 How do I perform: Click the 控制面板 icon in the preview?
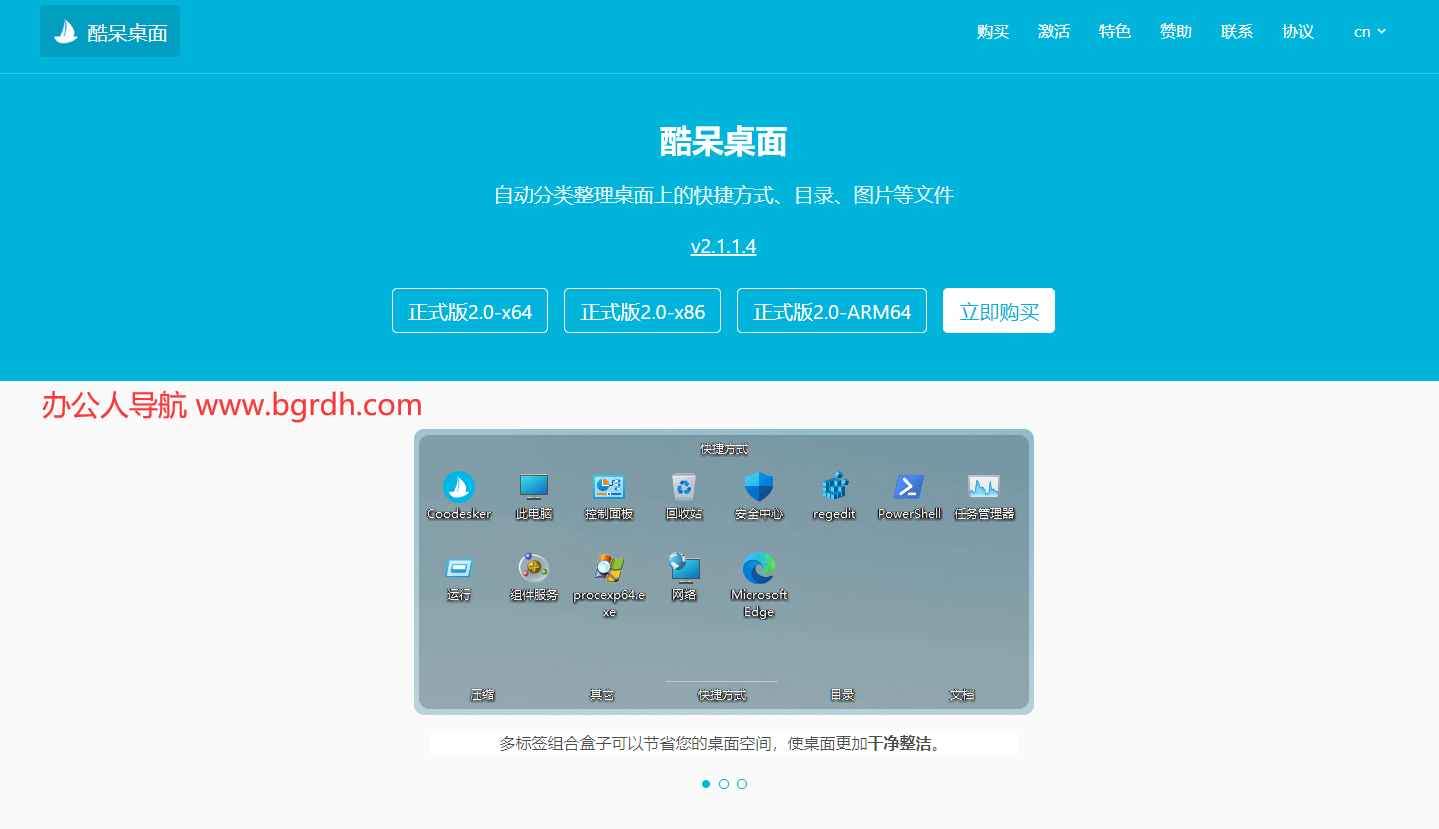609,487
